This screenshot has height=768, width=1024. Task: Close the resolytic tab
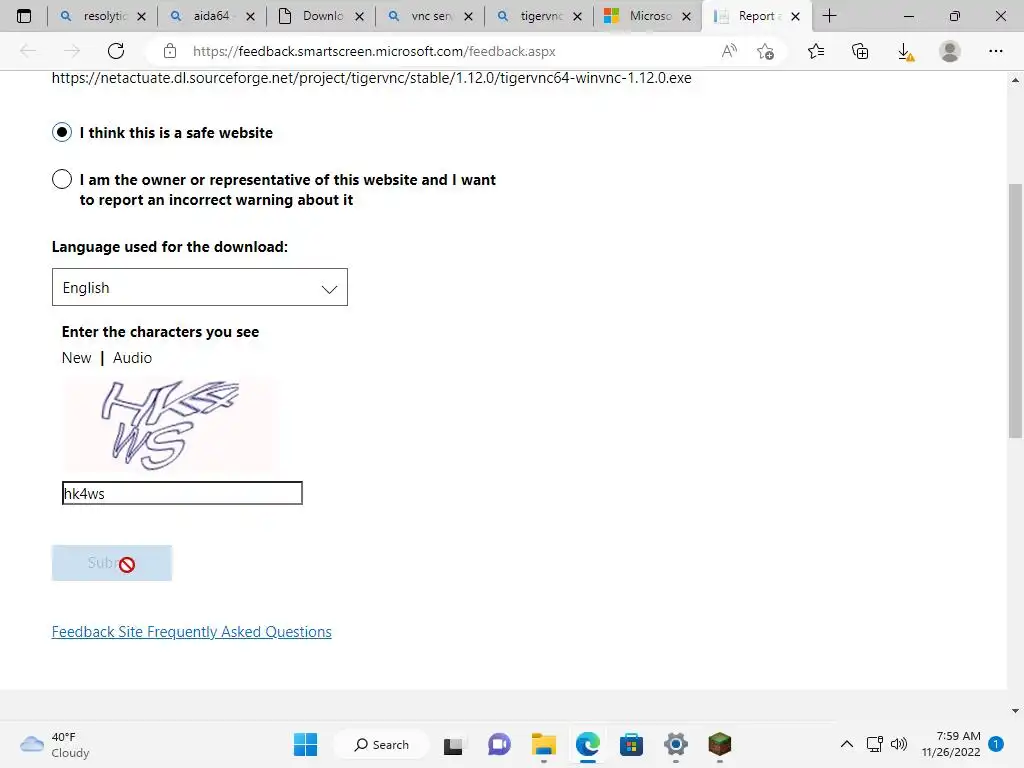[141, 17]
